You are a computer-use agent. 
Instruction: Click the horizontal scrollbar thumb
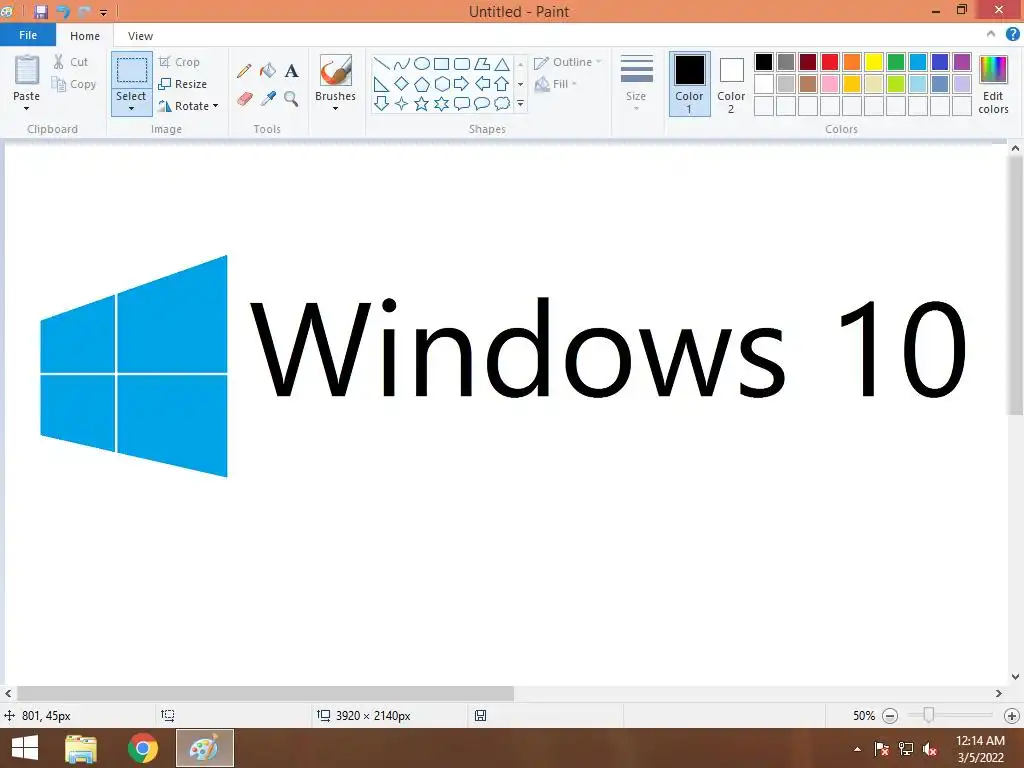[x=265, y=693]
